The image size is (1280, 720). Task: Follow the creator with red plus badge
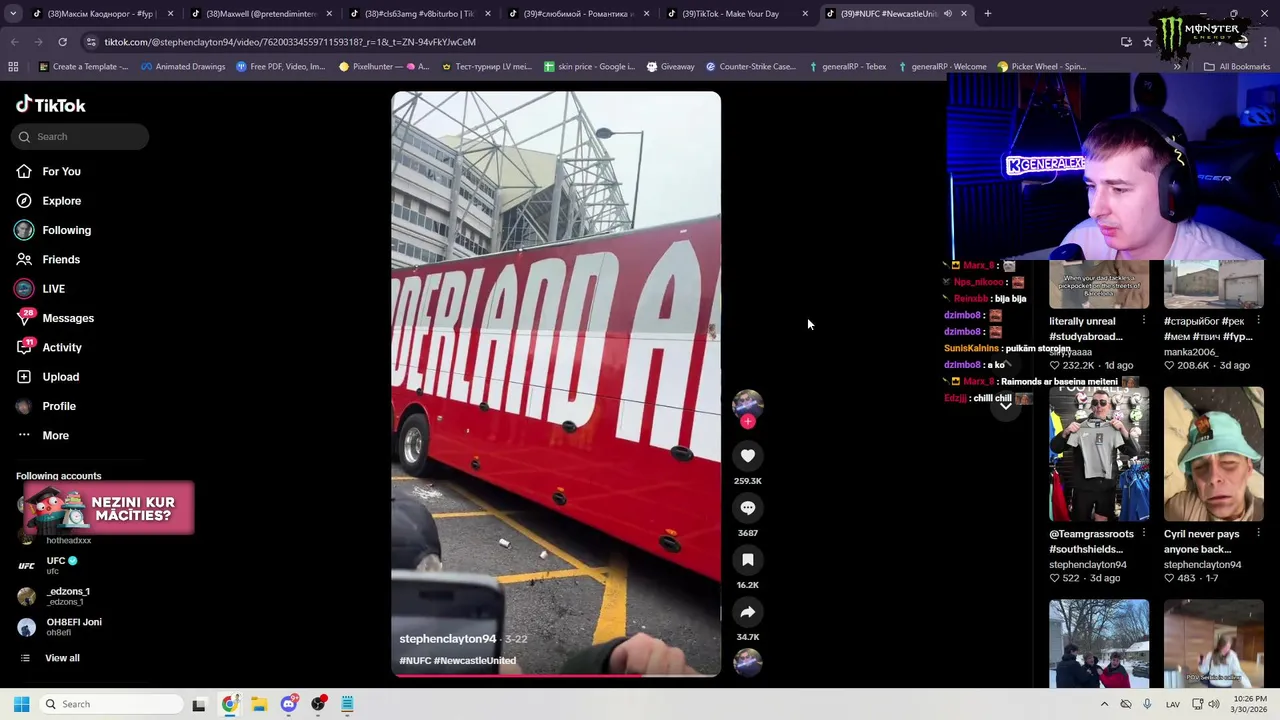coord(747,421)
